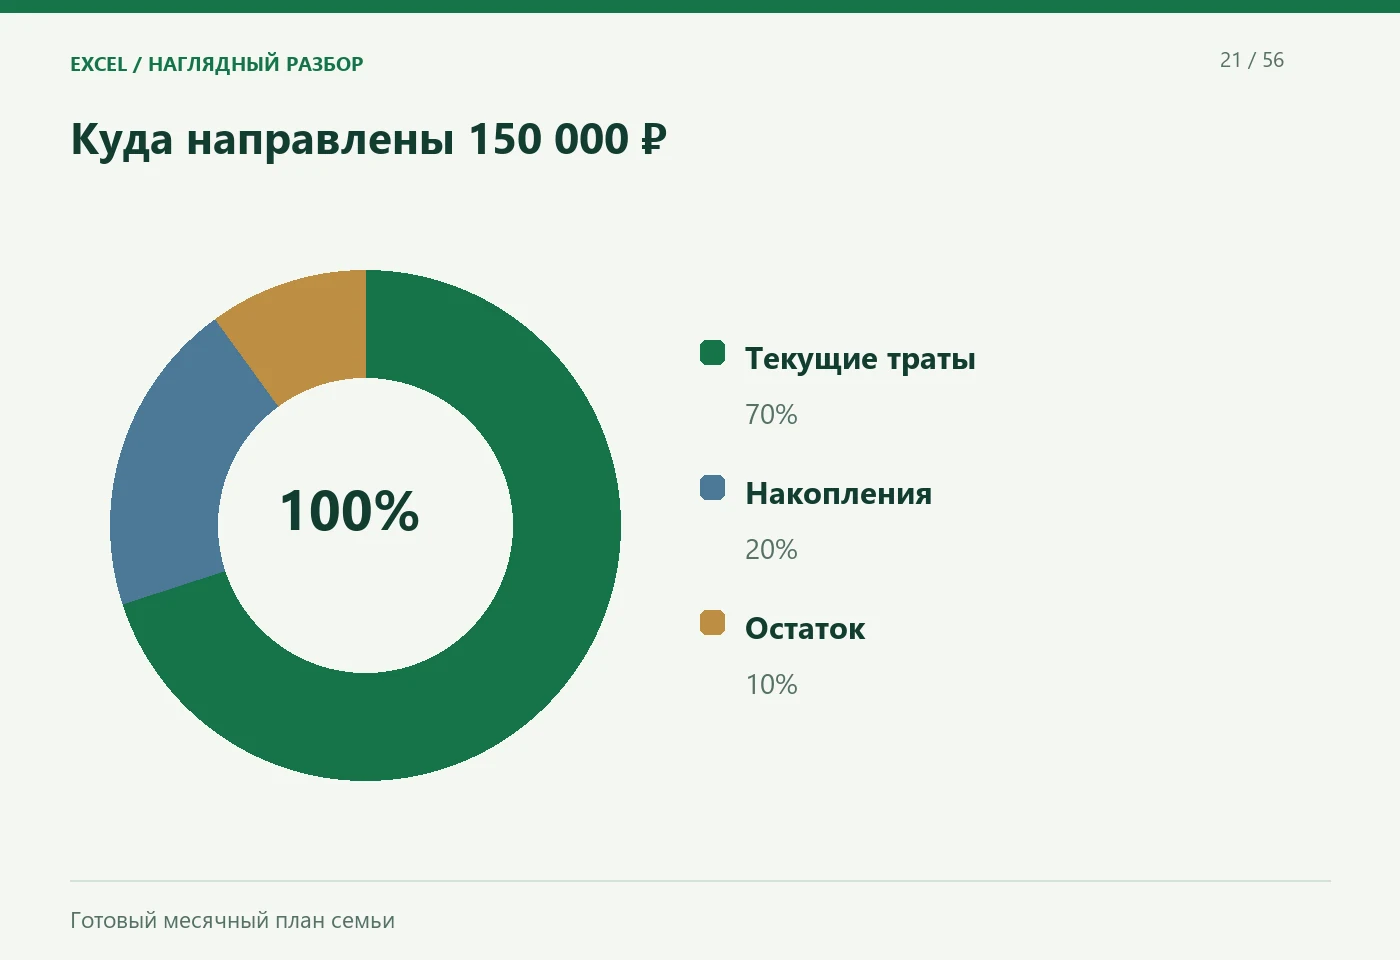Click the gold Остаток legend swatch
Screen dimensions: 1400x960
pos(712,623)
